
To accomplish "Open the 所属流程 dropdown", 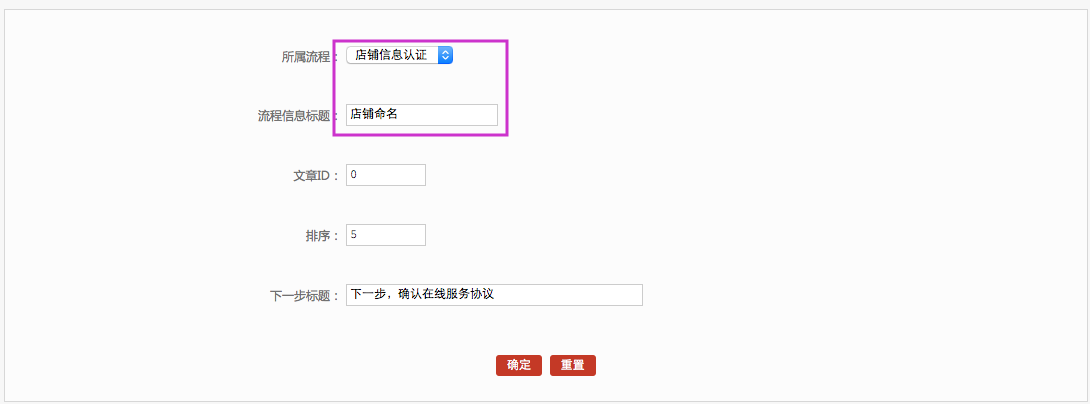I will pos(399,55).
